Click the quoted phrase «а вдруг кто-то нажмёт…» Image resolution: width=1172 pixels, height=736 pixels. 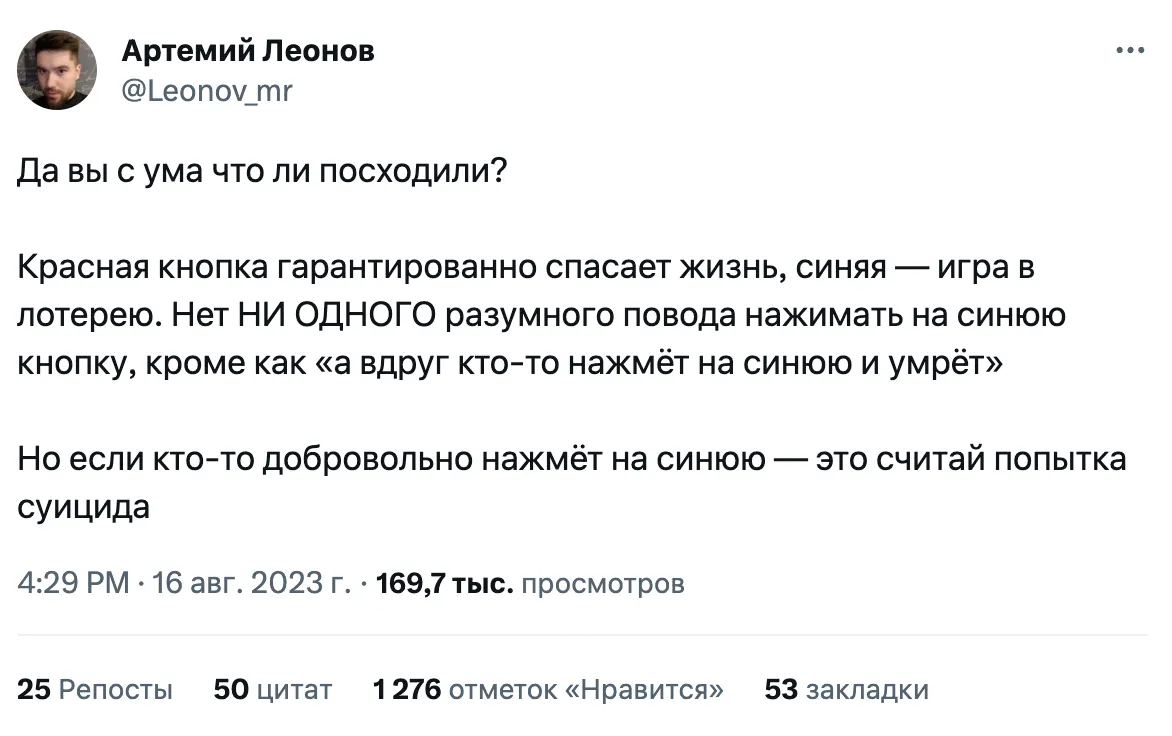pos(660,364)
